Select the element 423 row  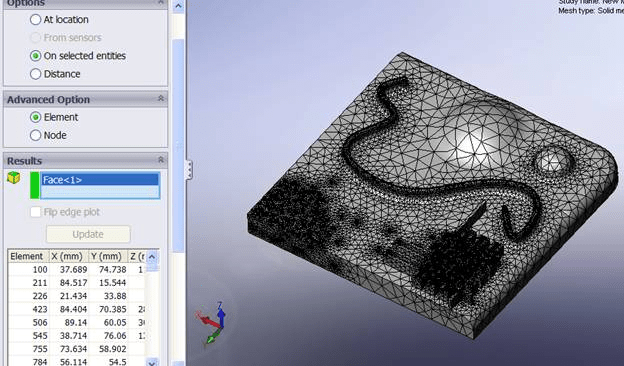coord(76,309)
